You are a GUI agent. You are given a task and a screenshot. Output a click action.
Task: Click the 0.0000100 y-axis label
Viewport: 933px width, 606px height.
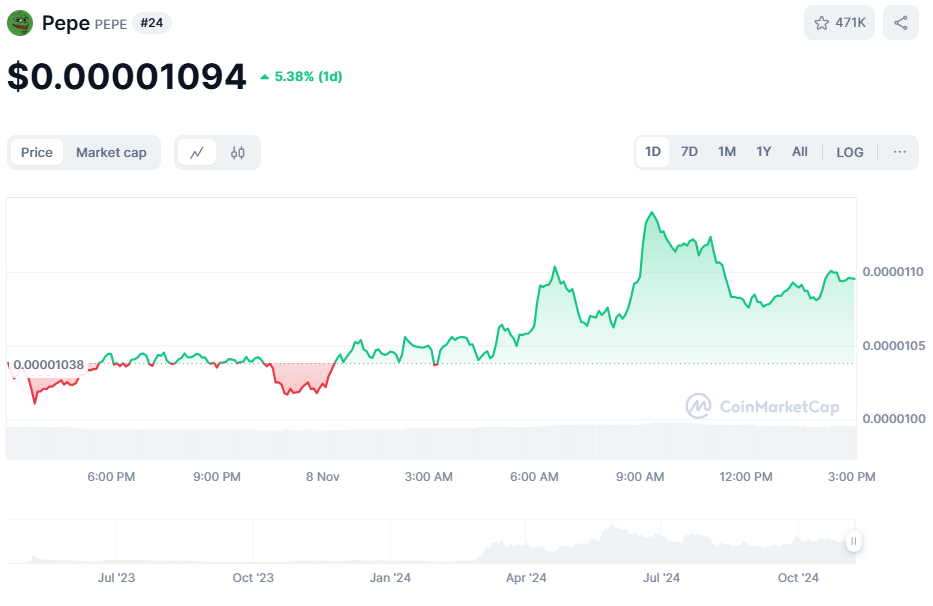[x=893, y=419]
